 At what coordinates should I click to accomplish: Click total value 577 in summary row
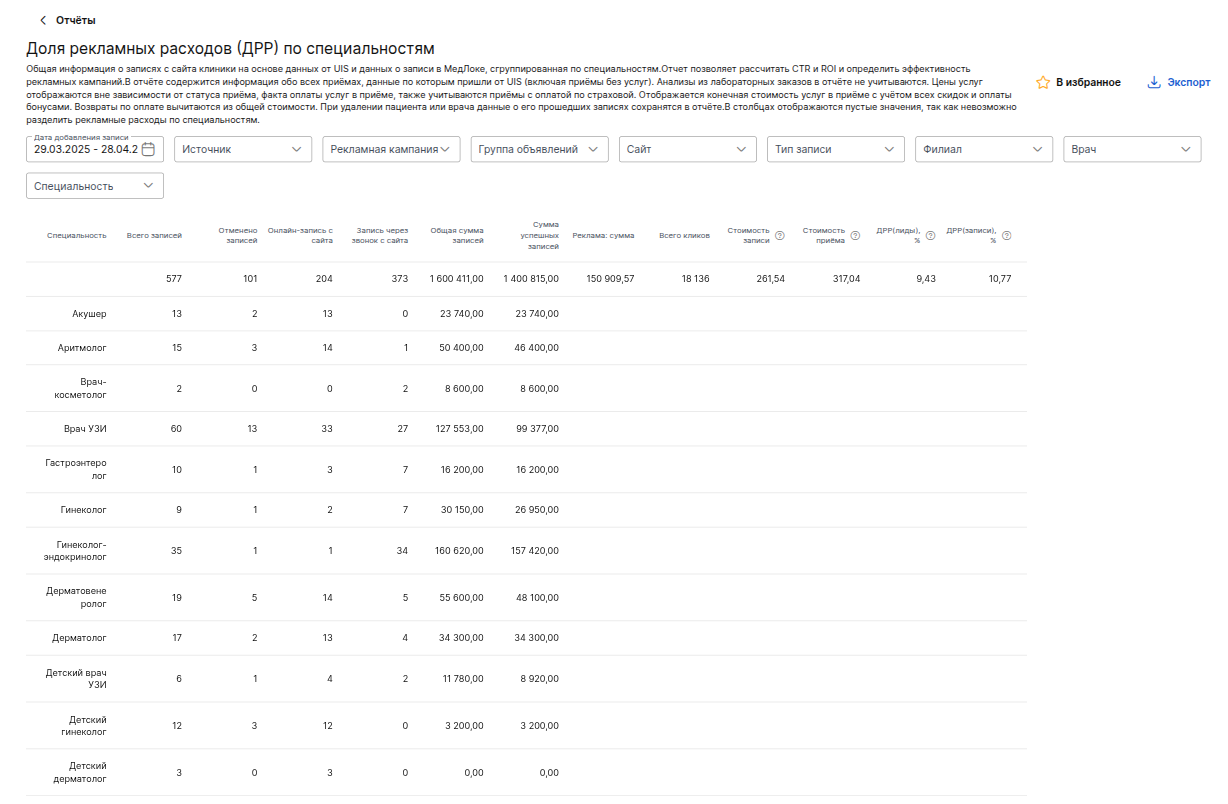pyautogui.click(x=174, y=279)
